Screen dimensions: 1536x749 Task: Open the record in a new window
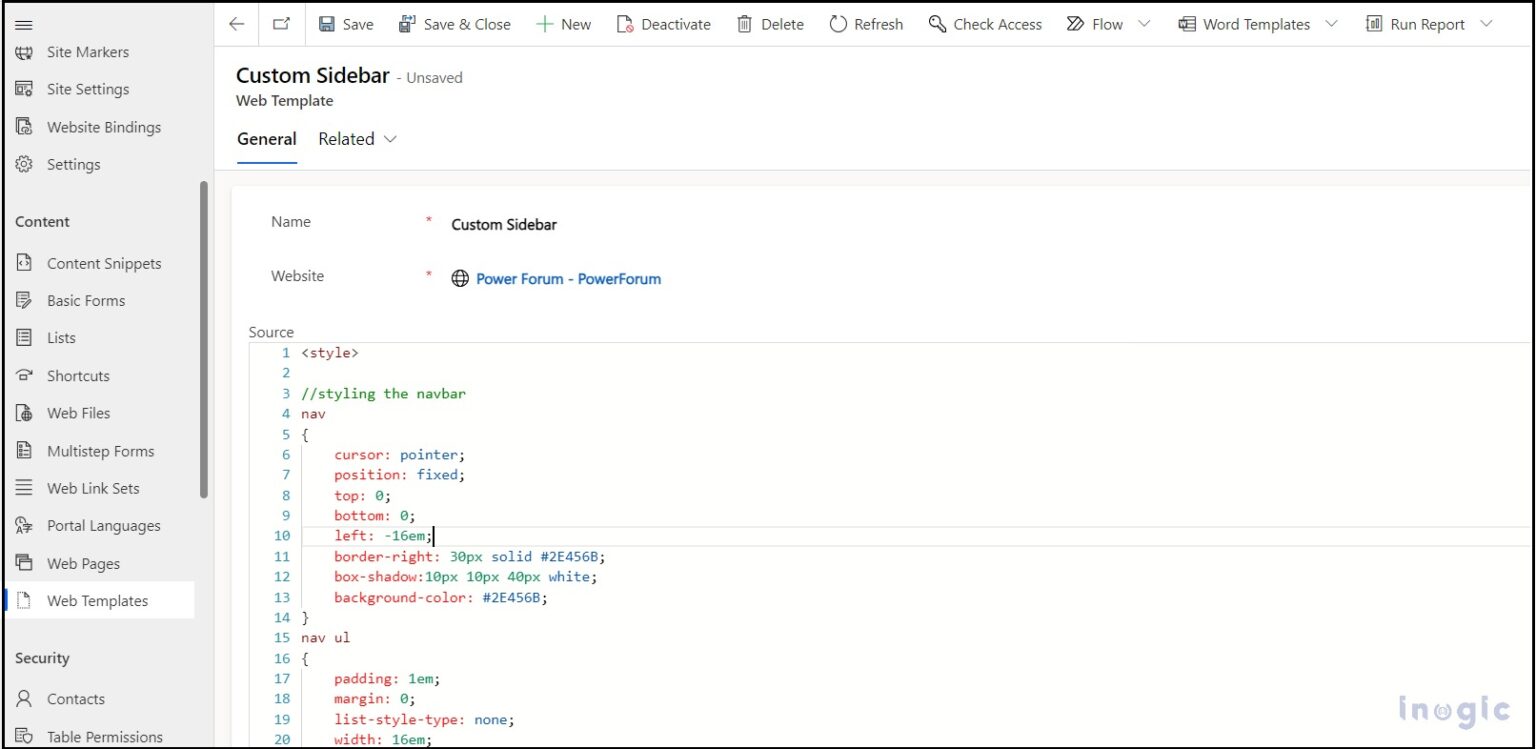[281, 23]
